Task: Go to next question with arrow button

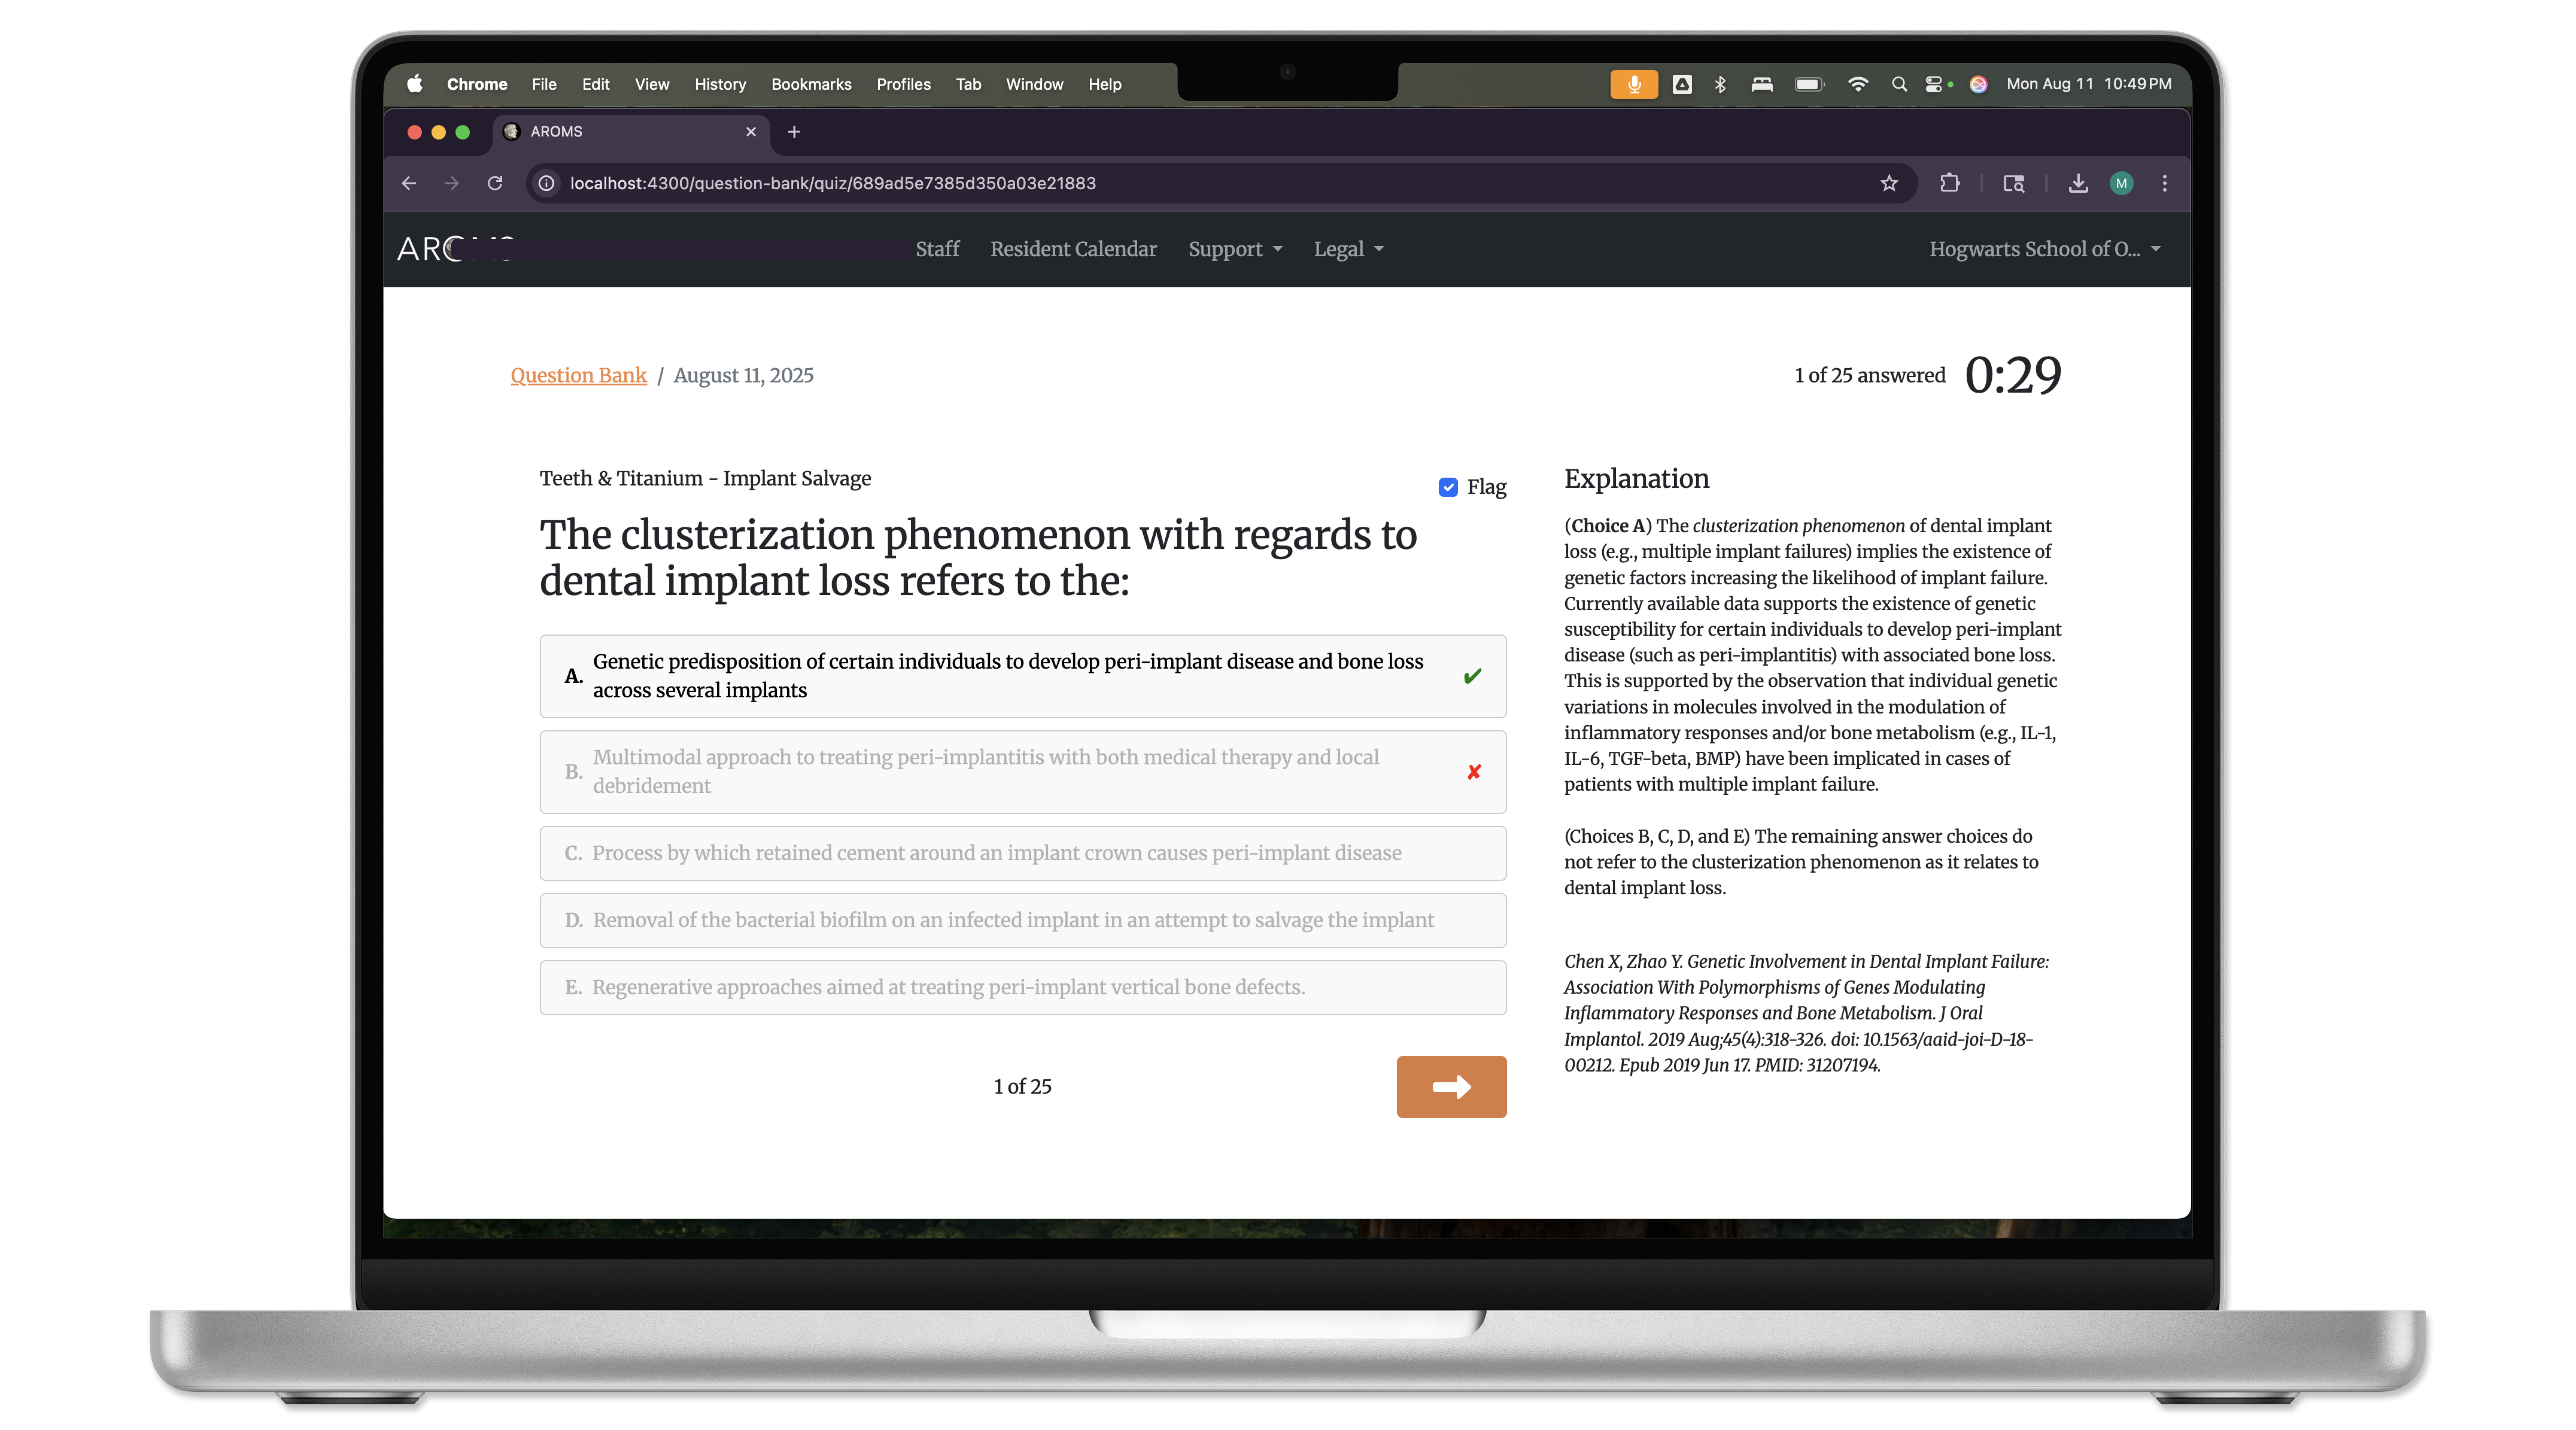Action: (1451, 1086)
